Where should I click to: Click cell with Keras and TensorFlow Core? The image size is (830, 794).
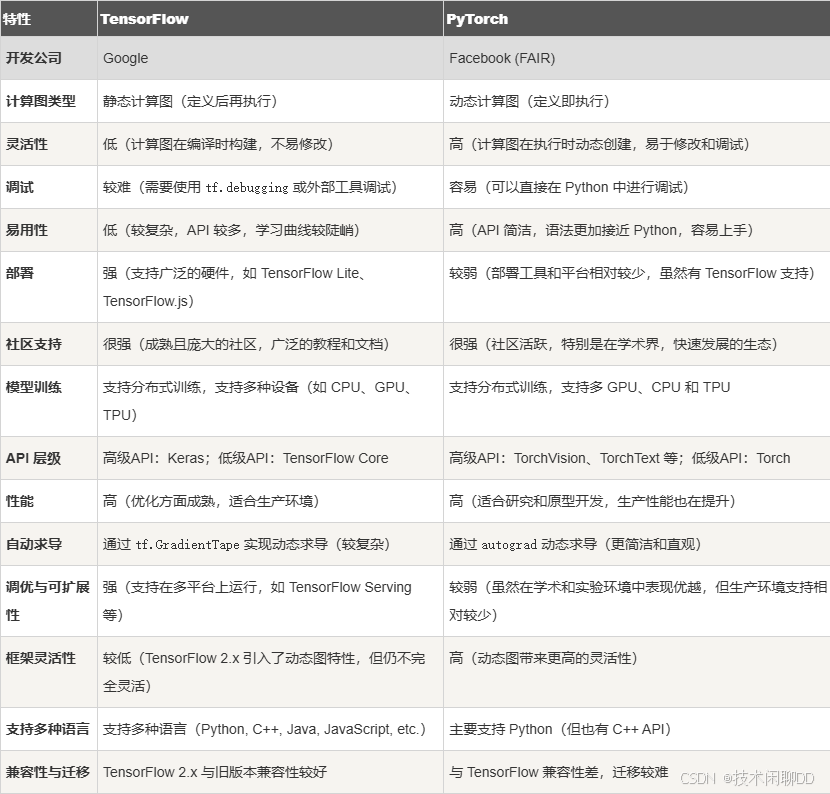(270, 458)
